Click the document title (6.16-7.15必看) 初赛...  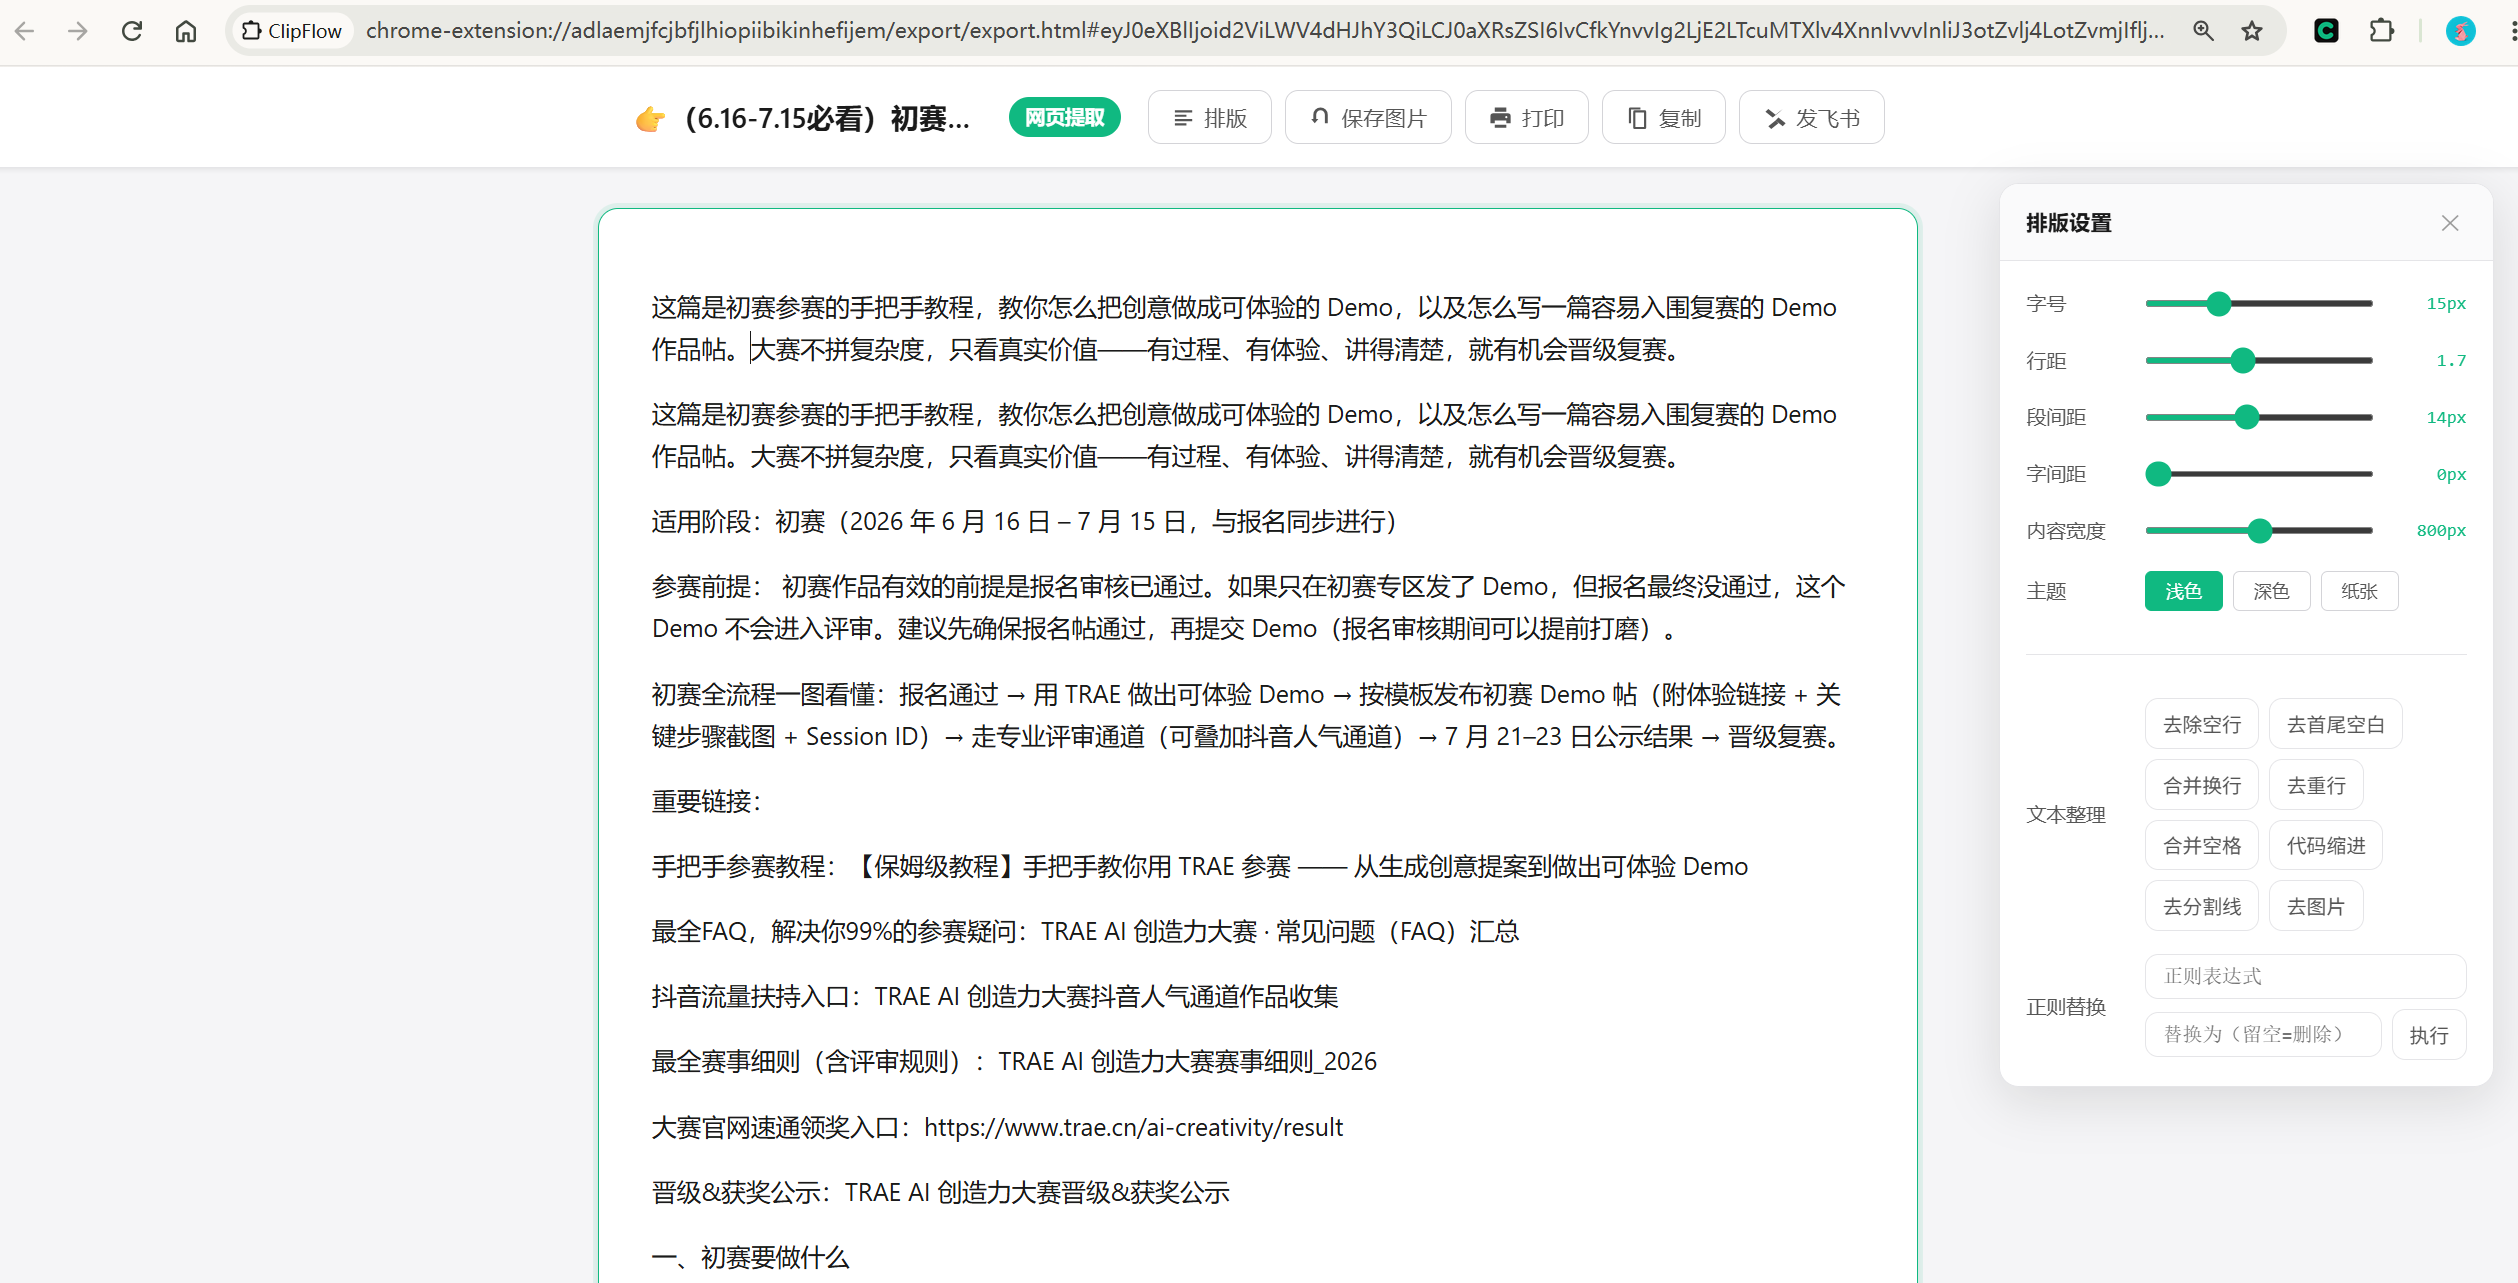click(827, 119)
